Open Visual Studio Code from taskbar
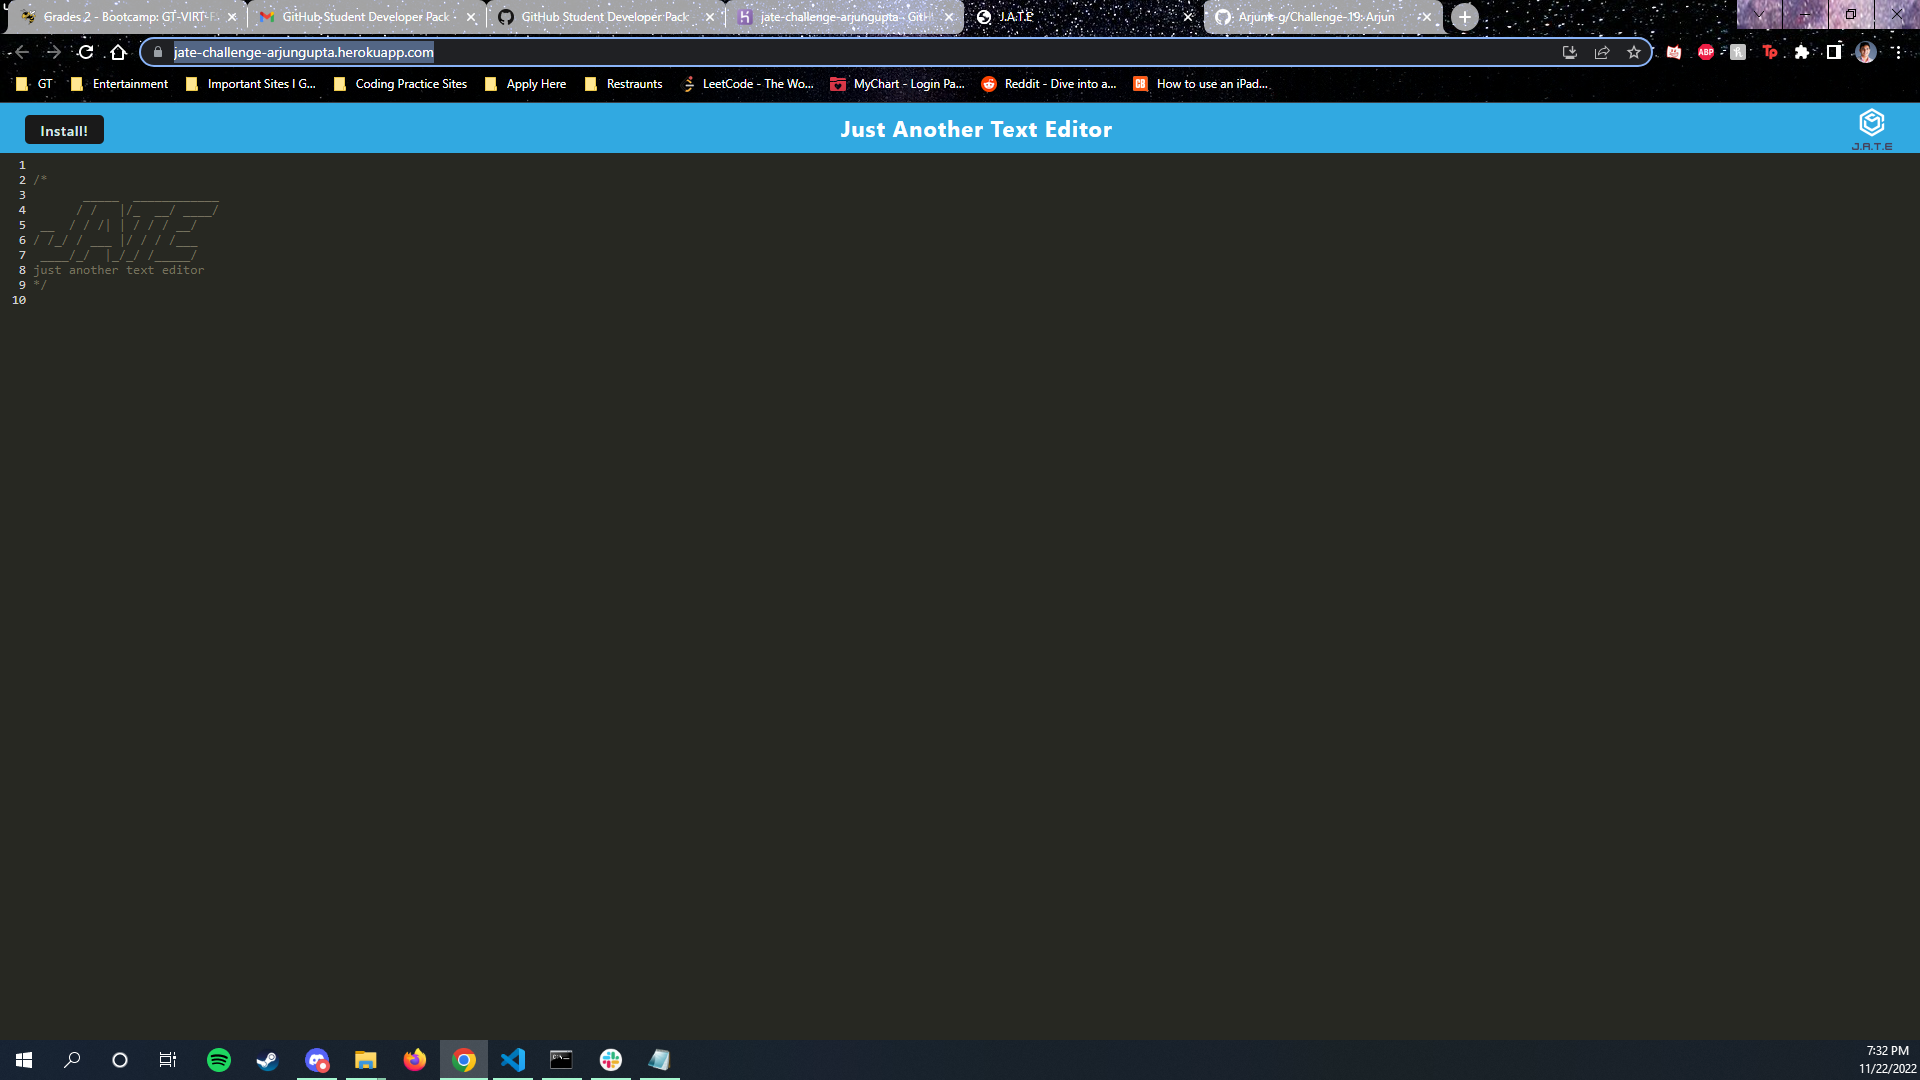Image resolution: width=1920 pixels, height=1080 pixels. 513,1060
